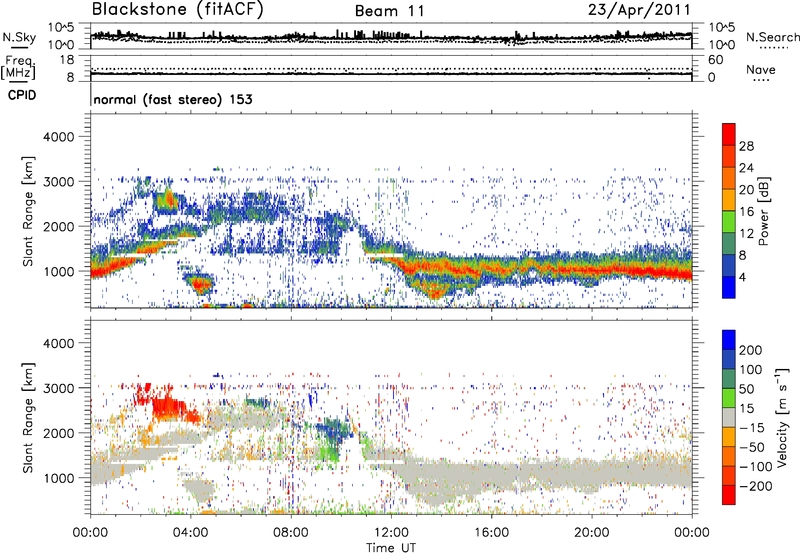Click the date "23/Apr/2011"
This screenshot has width=800, height=554.
click(x=639, y=10)
